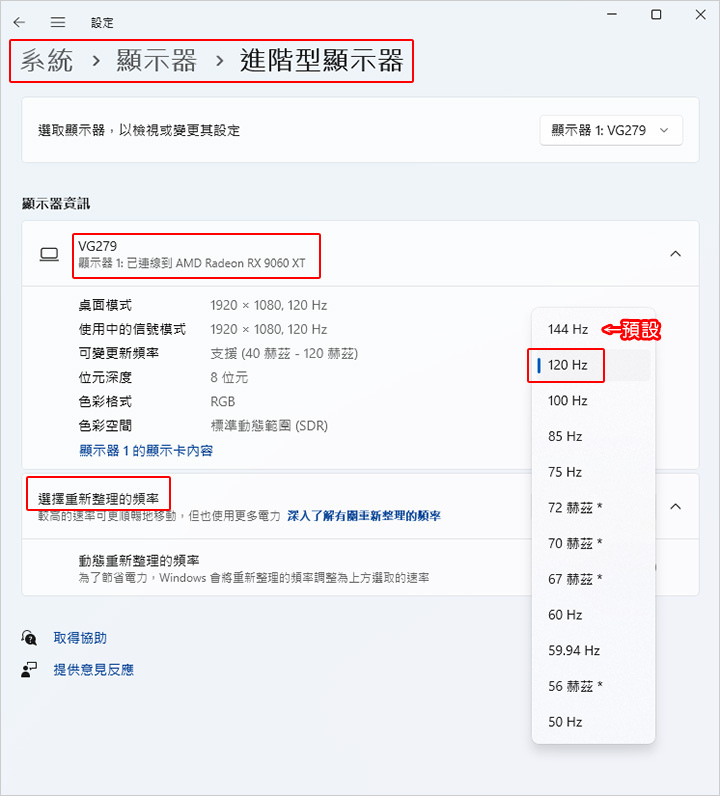The width and height of the screenshot is (720, 796).
Task: Click the 進階型顯示器 breadcrumb title
Action: 322,60
